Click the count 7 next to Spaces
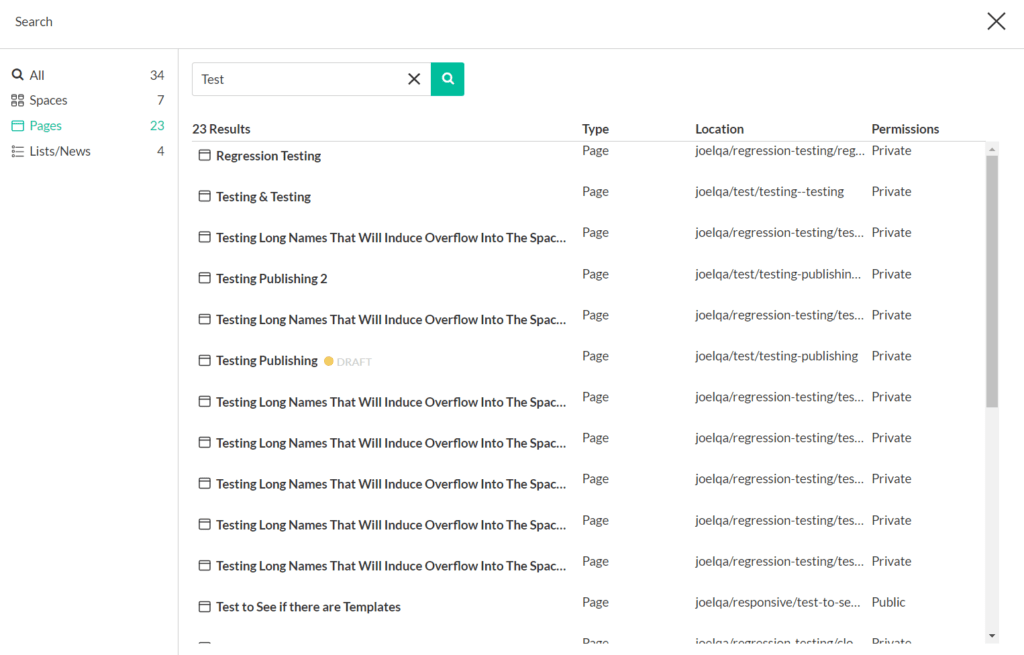1024x655 pixels. pyautogui.click(x=161, y=100)
